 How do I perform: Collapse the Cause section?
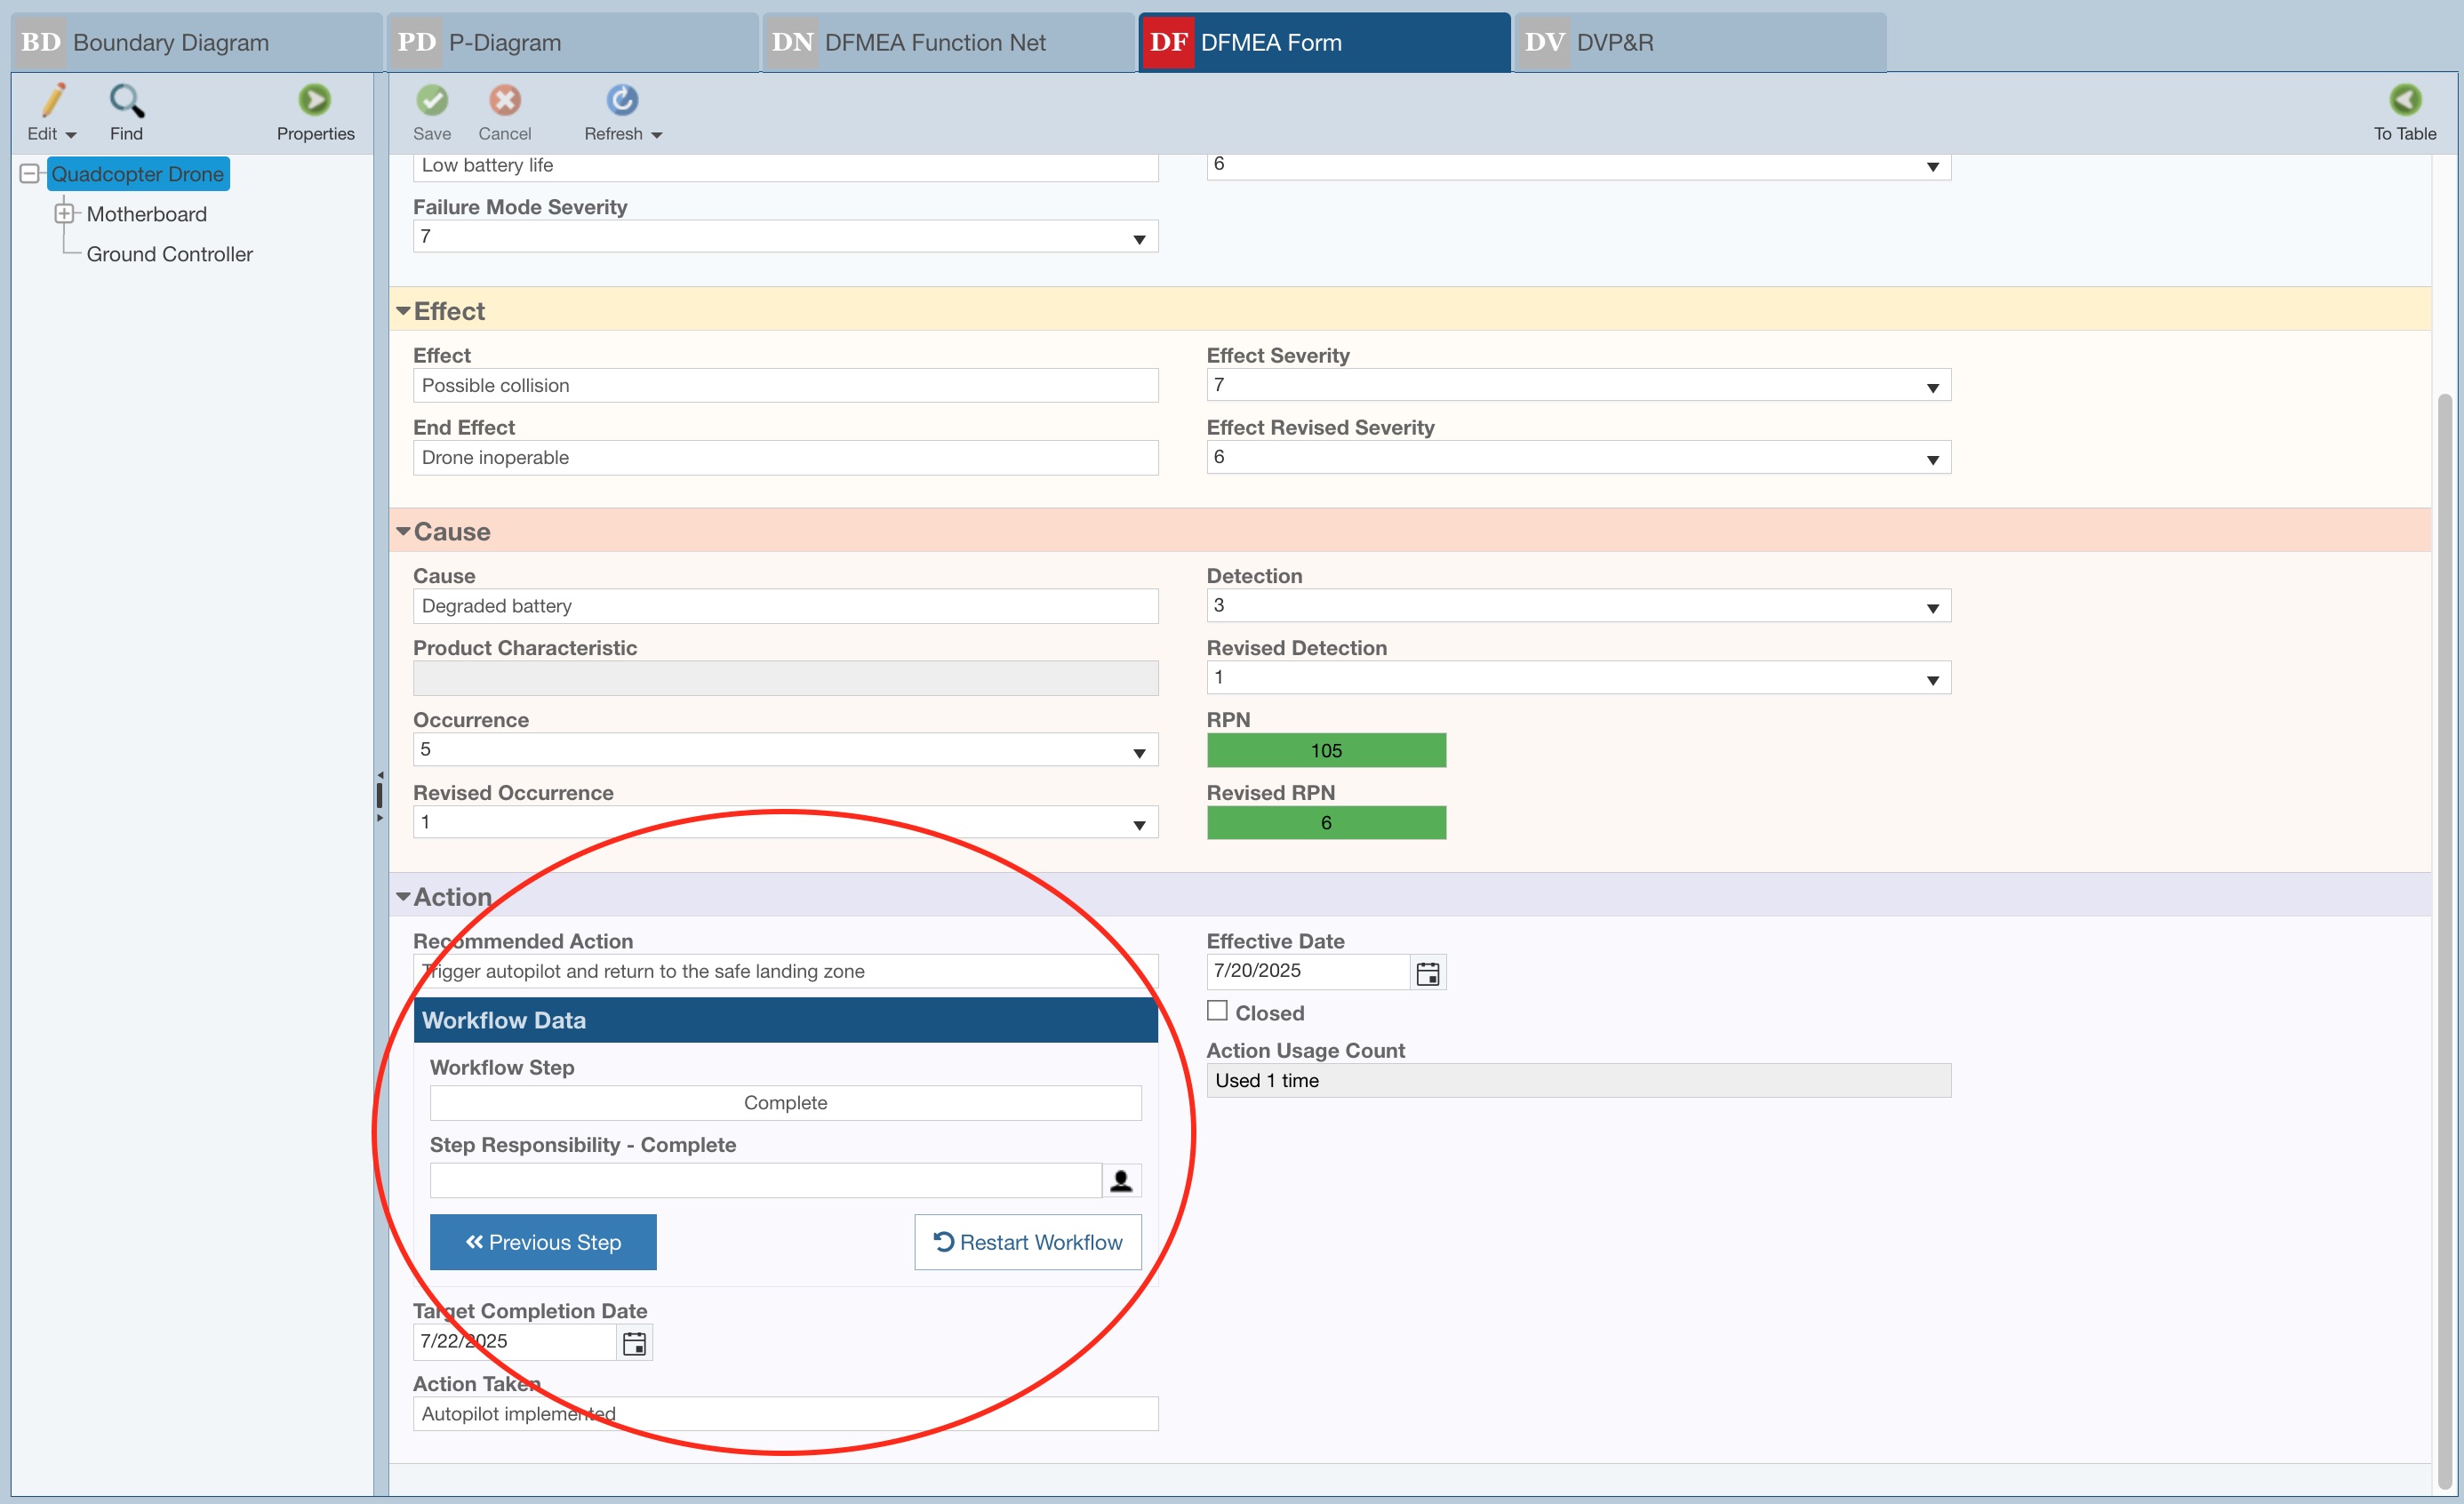click(x=403, y=530)
